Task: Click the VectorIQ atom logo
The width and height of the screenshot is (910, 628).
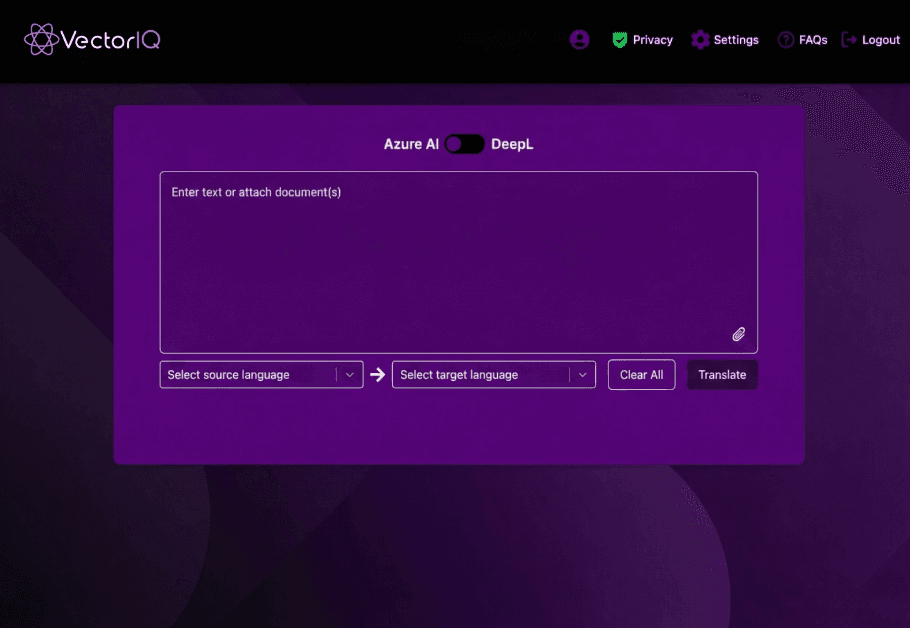Action: click(x=41, y=40)
